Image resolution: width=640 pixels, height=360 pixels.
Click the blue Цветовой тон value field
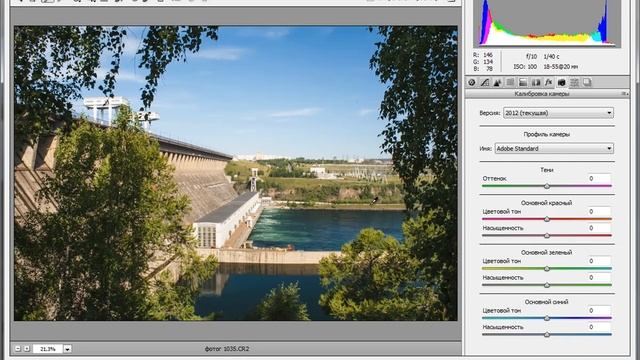tap(599, 311)
